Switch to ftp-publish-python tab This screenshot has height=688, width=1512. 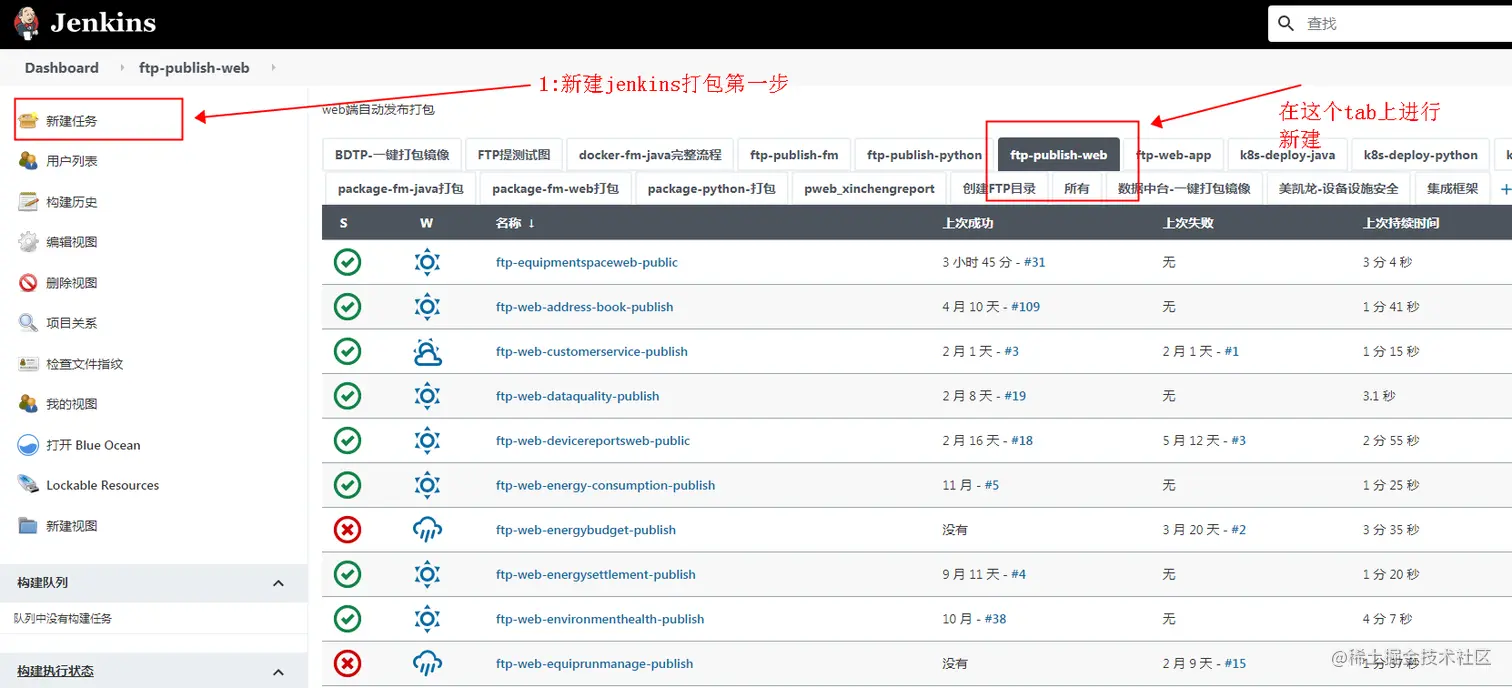[x=924, y=155]
